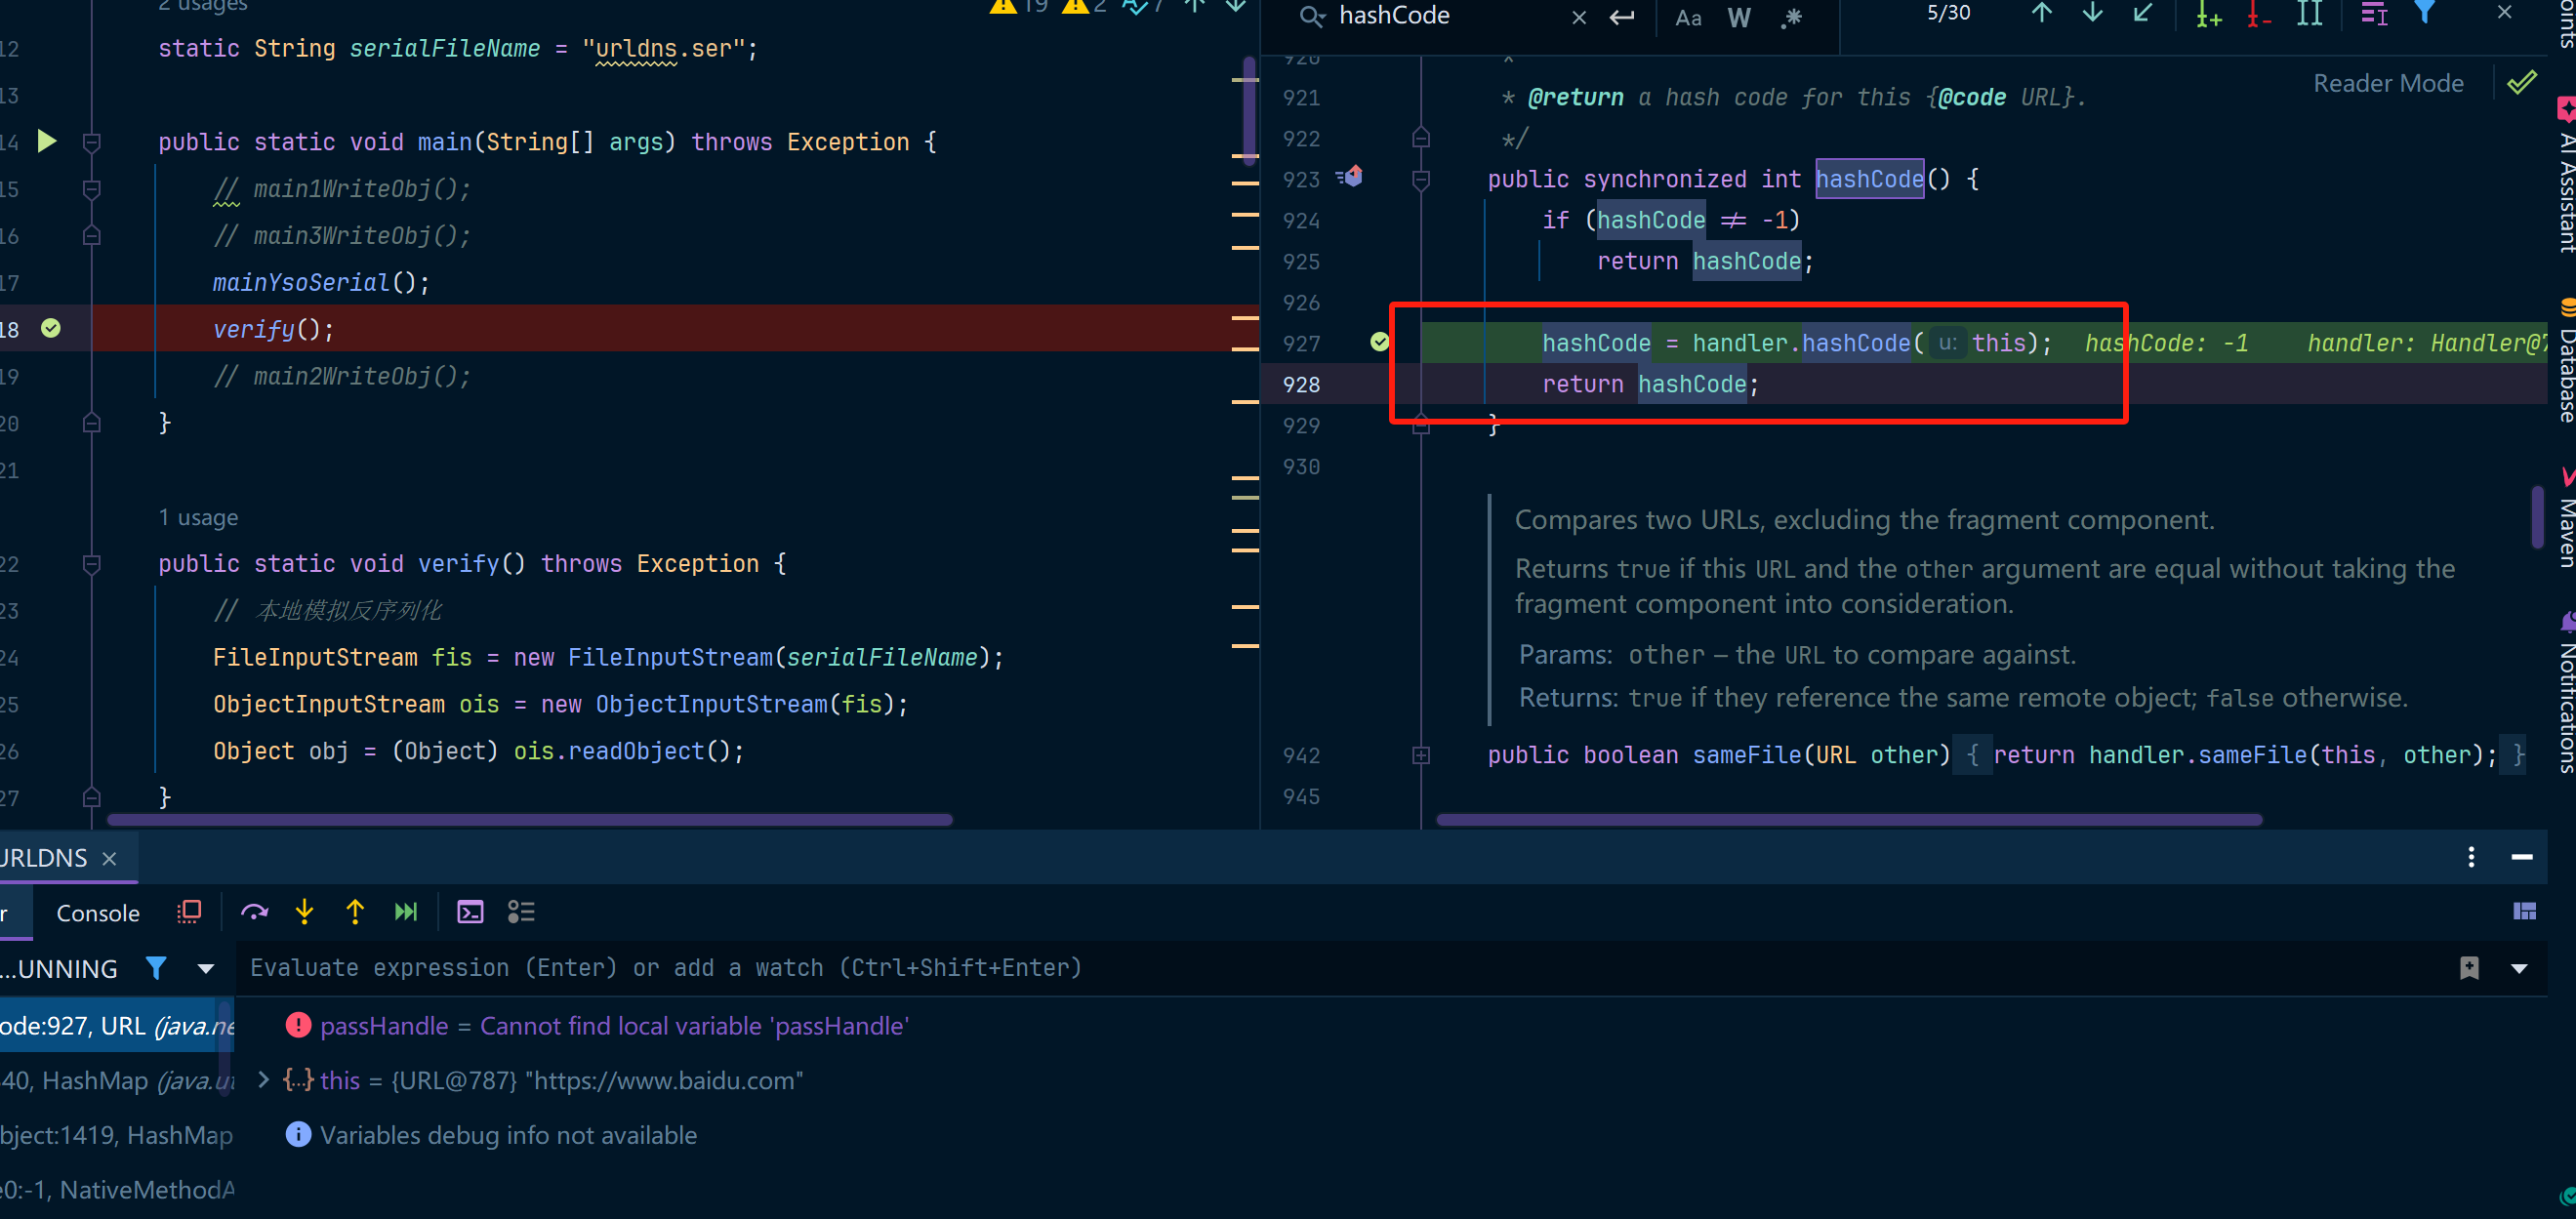
Task: Select hashCode:927 URL stack frame
Action: tap(117, 1026)
